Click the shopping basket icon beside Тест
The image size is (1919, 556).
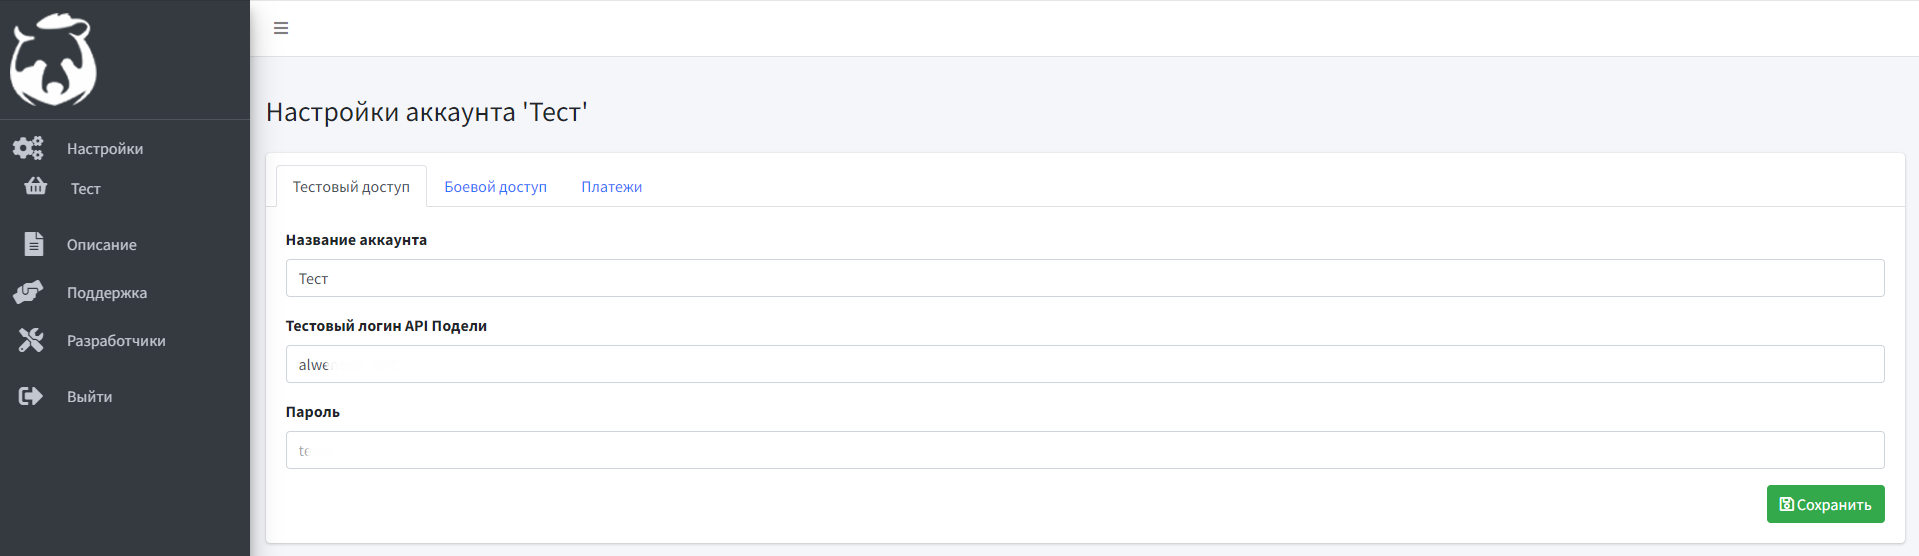tap(36, 186)
